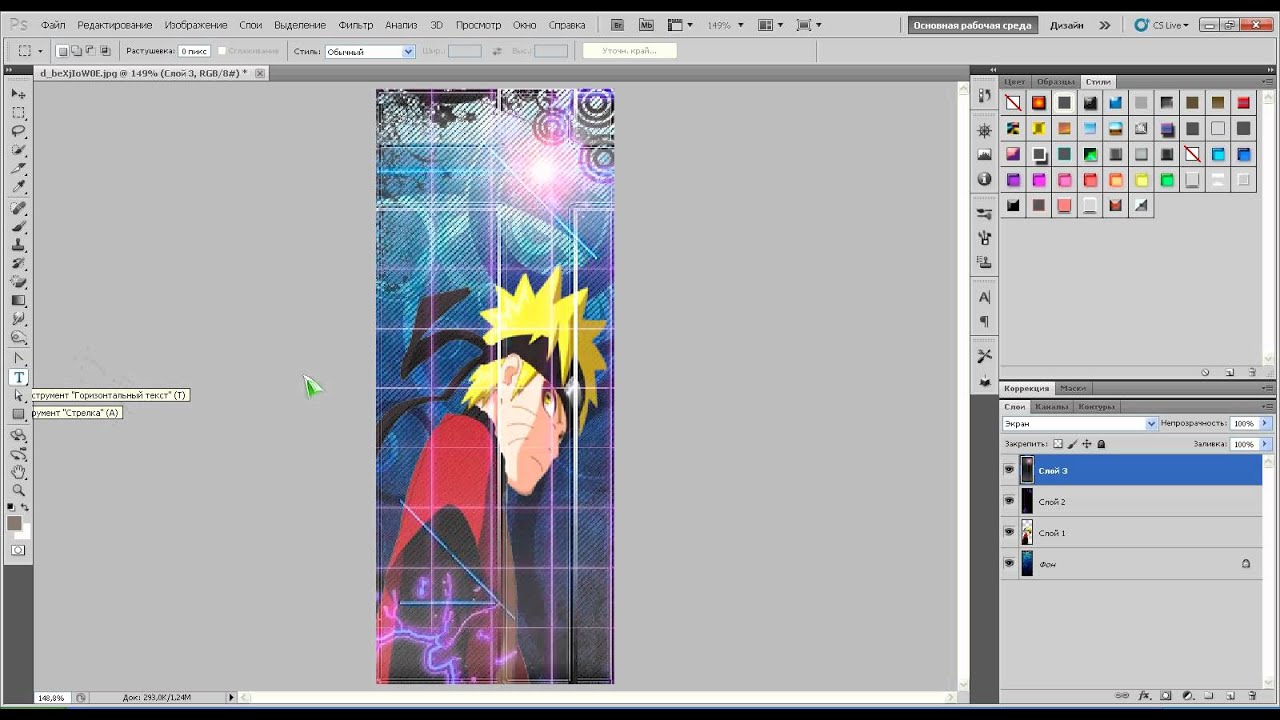Viewport: 1280px width, 720px height.
Task: Open the Clone Source panel icon
Action: 985,262
